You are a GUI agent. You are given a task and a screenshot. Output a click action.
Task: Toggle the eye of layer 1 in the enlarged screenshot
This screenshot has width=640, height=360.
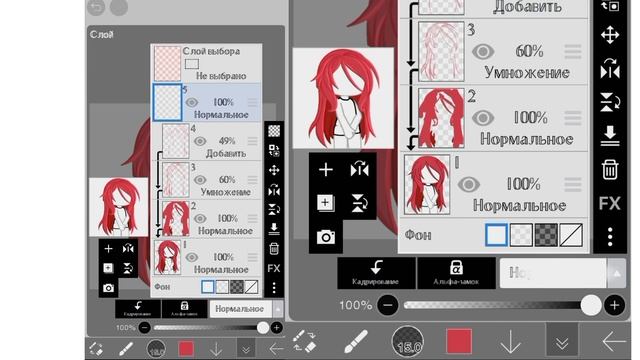pos(469,184)
